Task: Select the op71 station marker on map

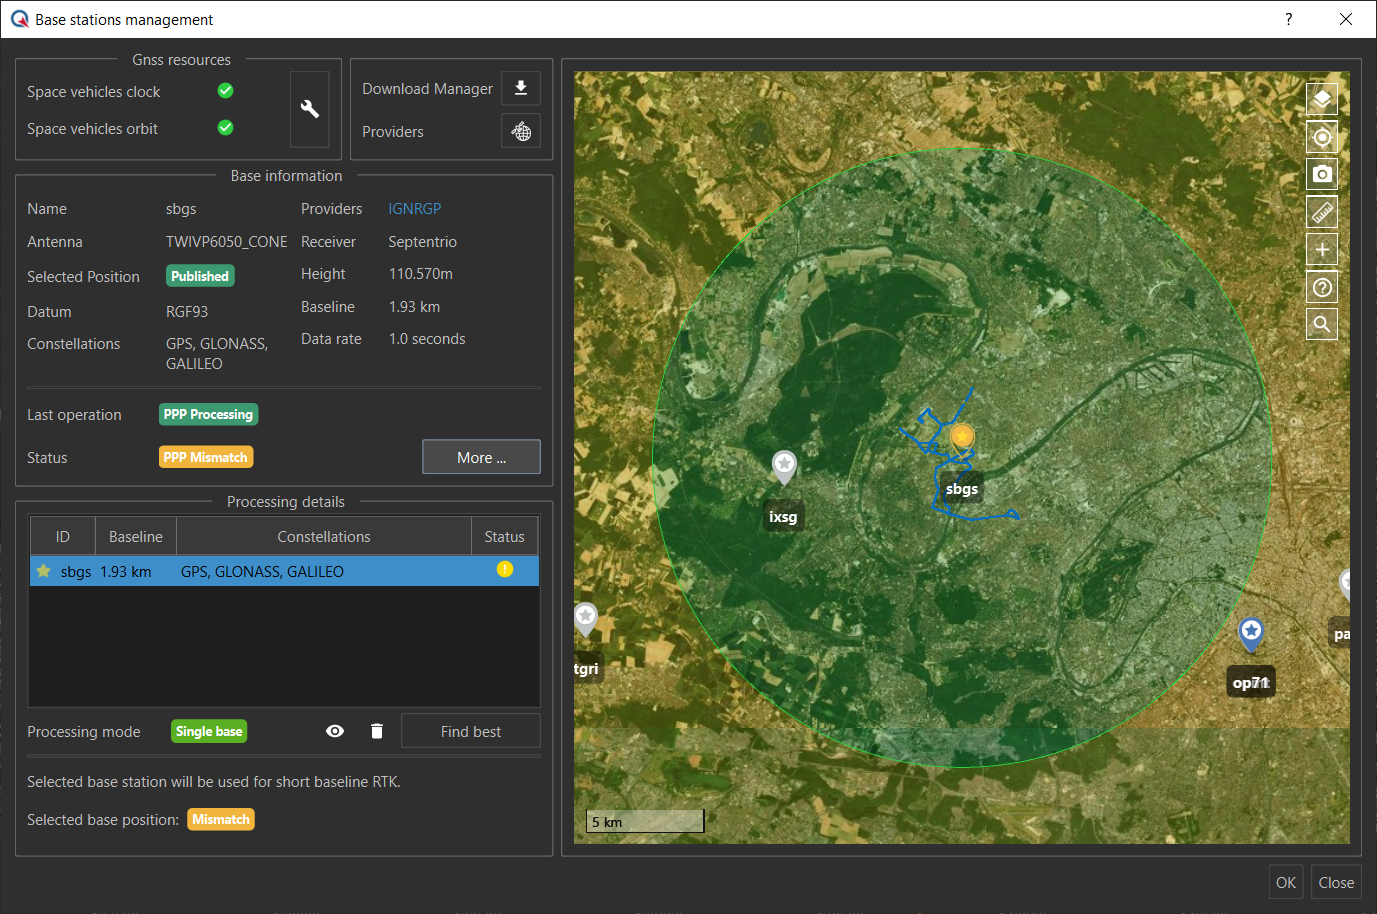Action: coord(1251,632)
